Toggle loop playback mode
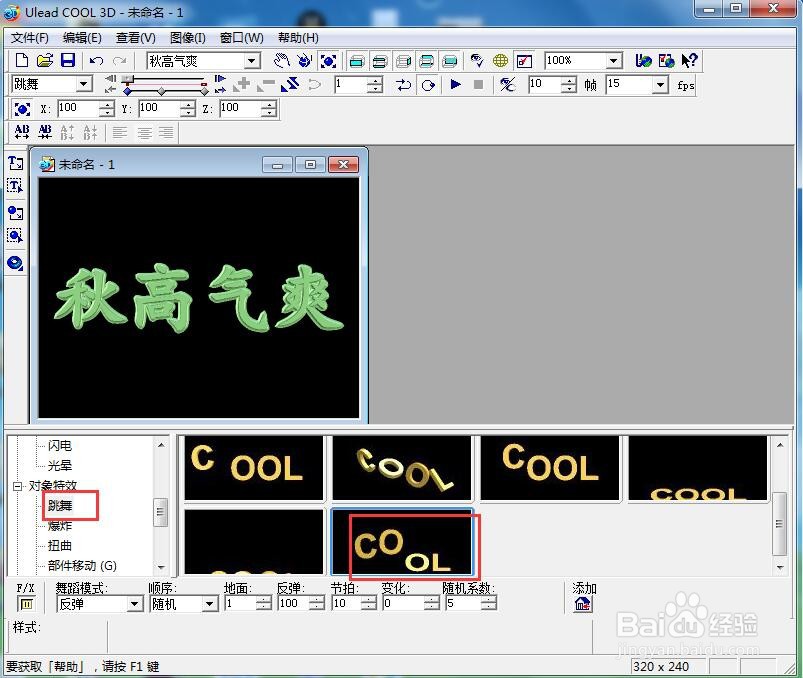The height and width of the screenshot is (678, 803). tap(428, 84)
